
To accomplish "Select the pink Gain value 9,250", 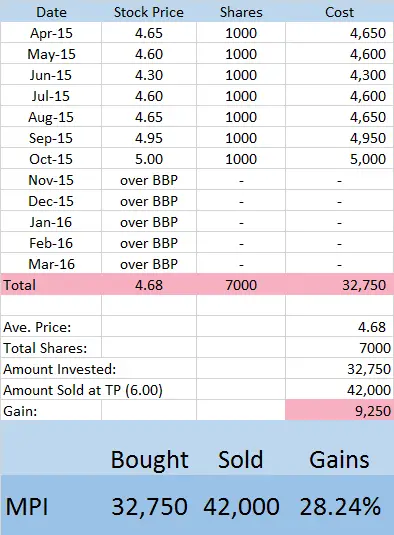I will (339, 411).
